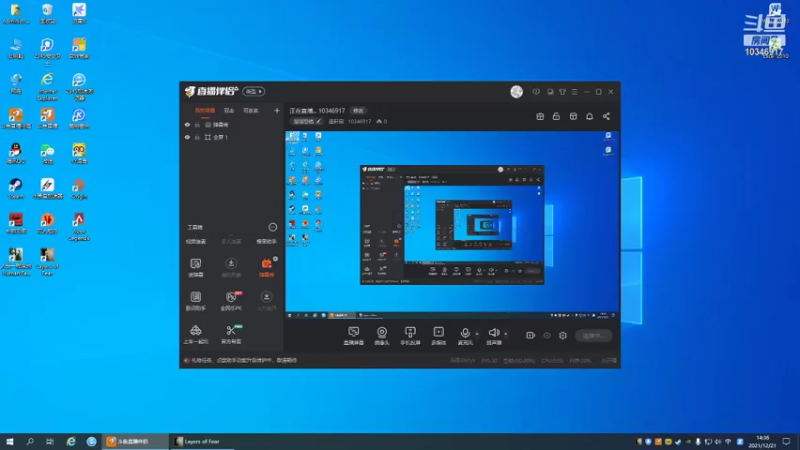Add a new scene with the plus icon
800x450 pixels.
277,110
